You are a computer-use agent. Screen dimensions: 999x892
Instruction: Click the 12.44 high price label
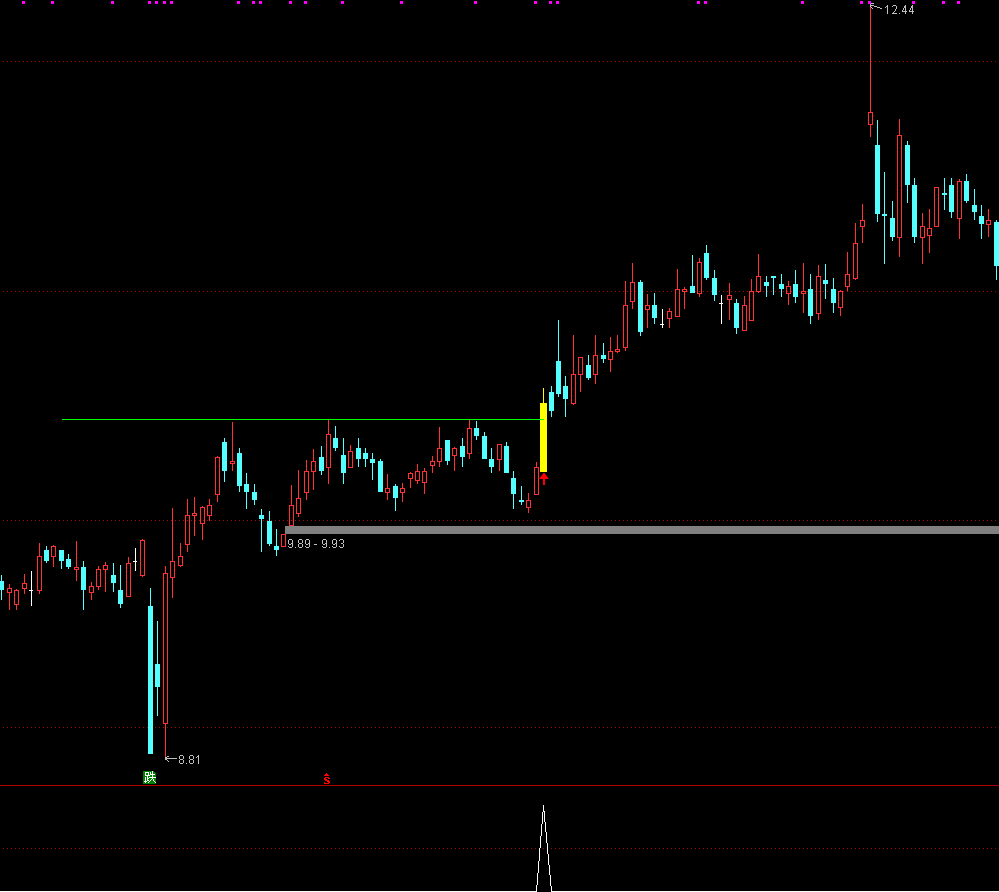coord(899,10)
